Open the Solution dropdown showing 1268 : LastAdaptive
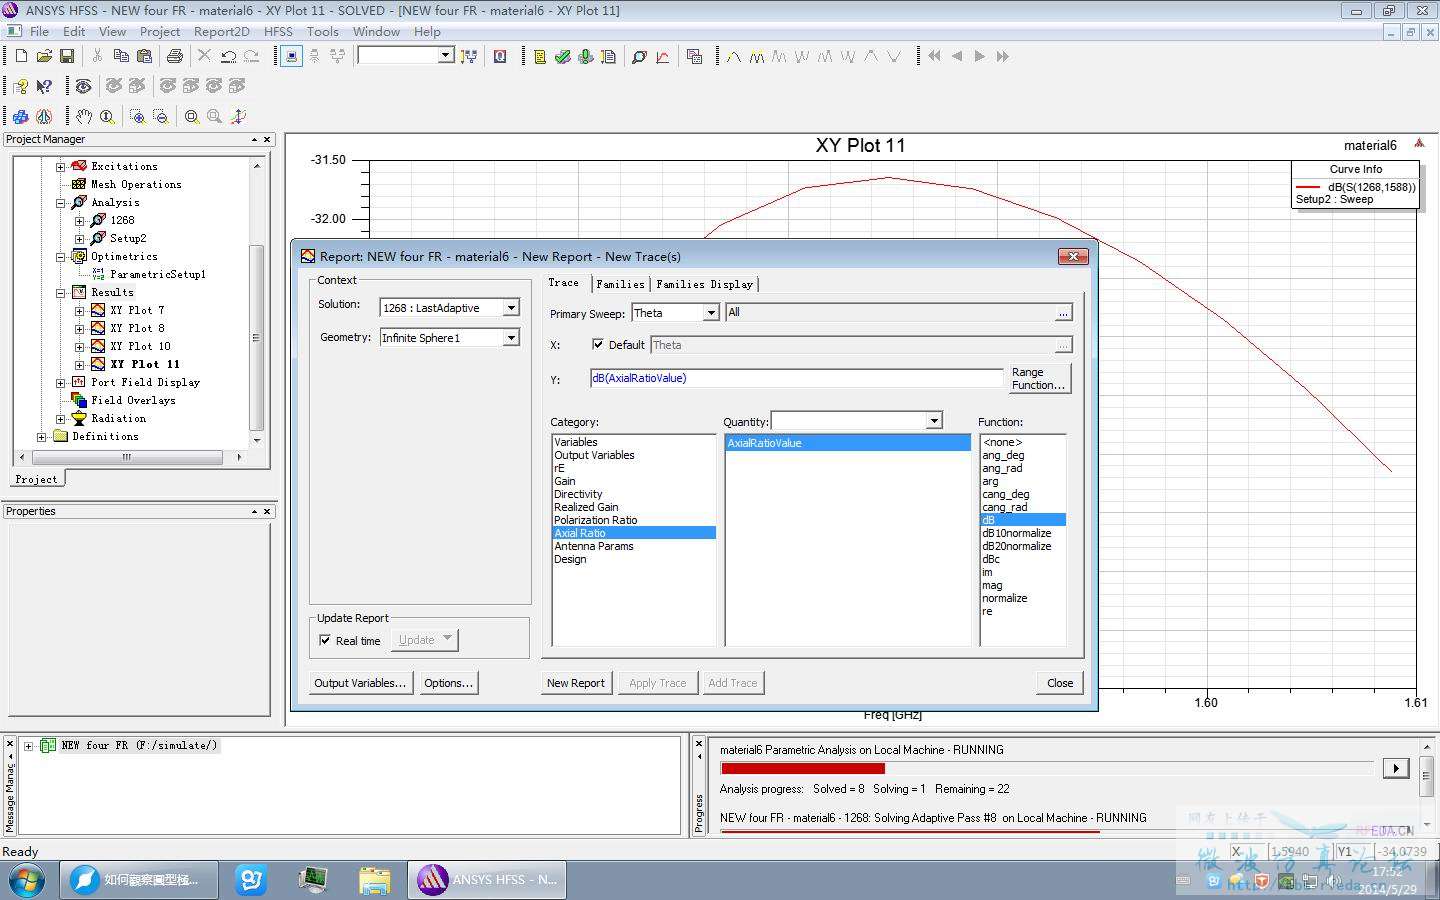 511,308
